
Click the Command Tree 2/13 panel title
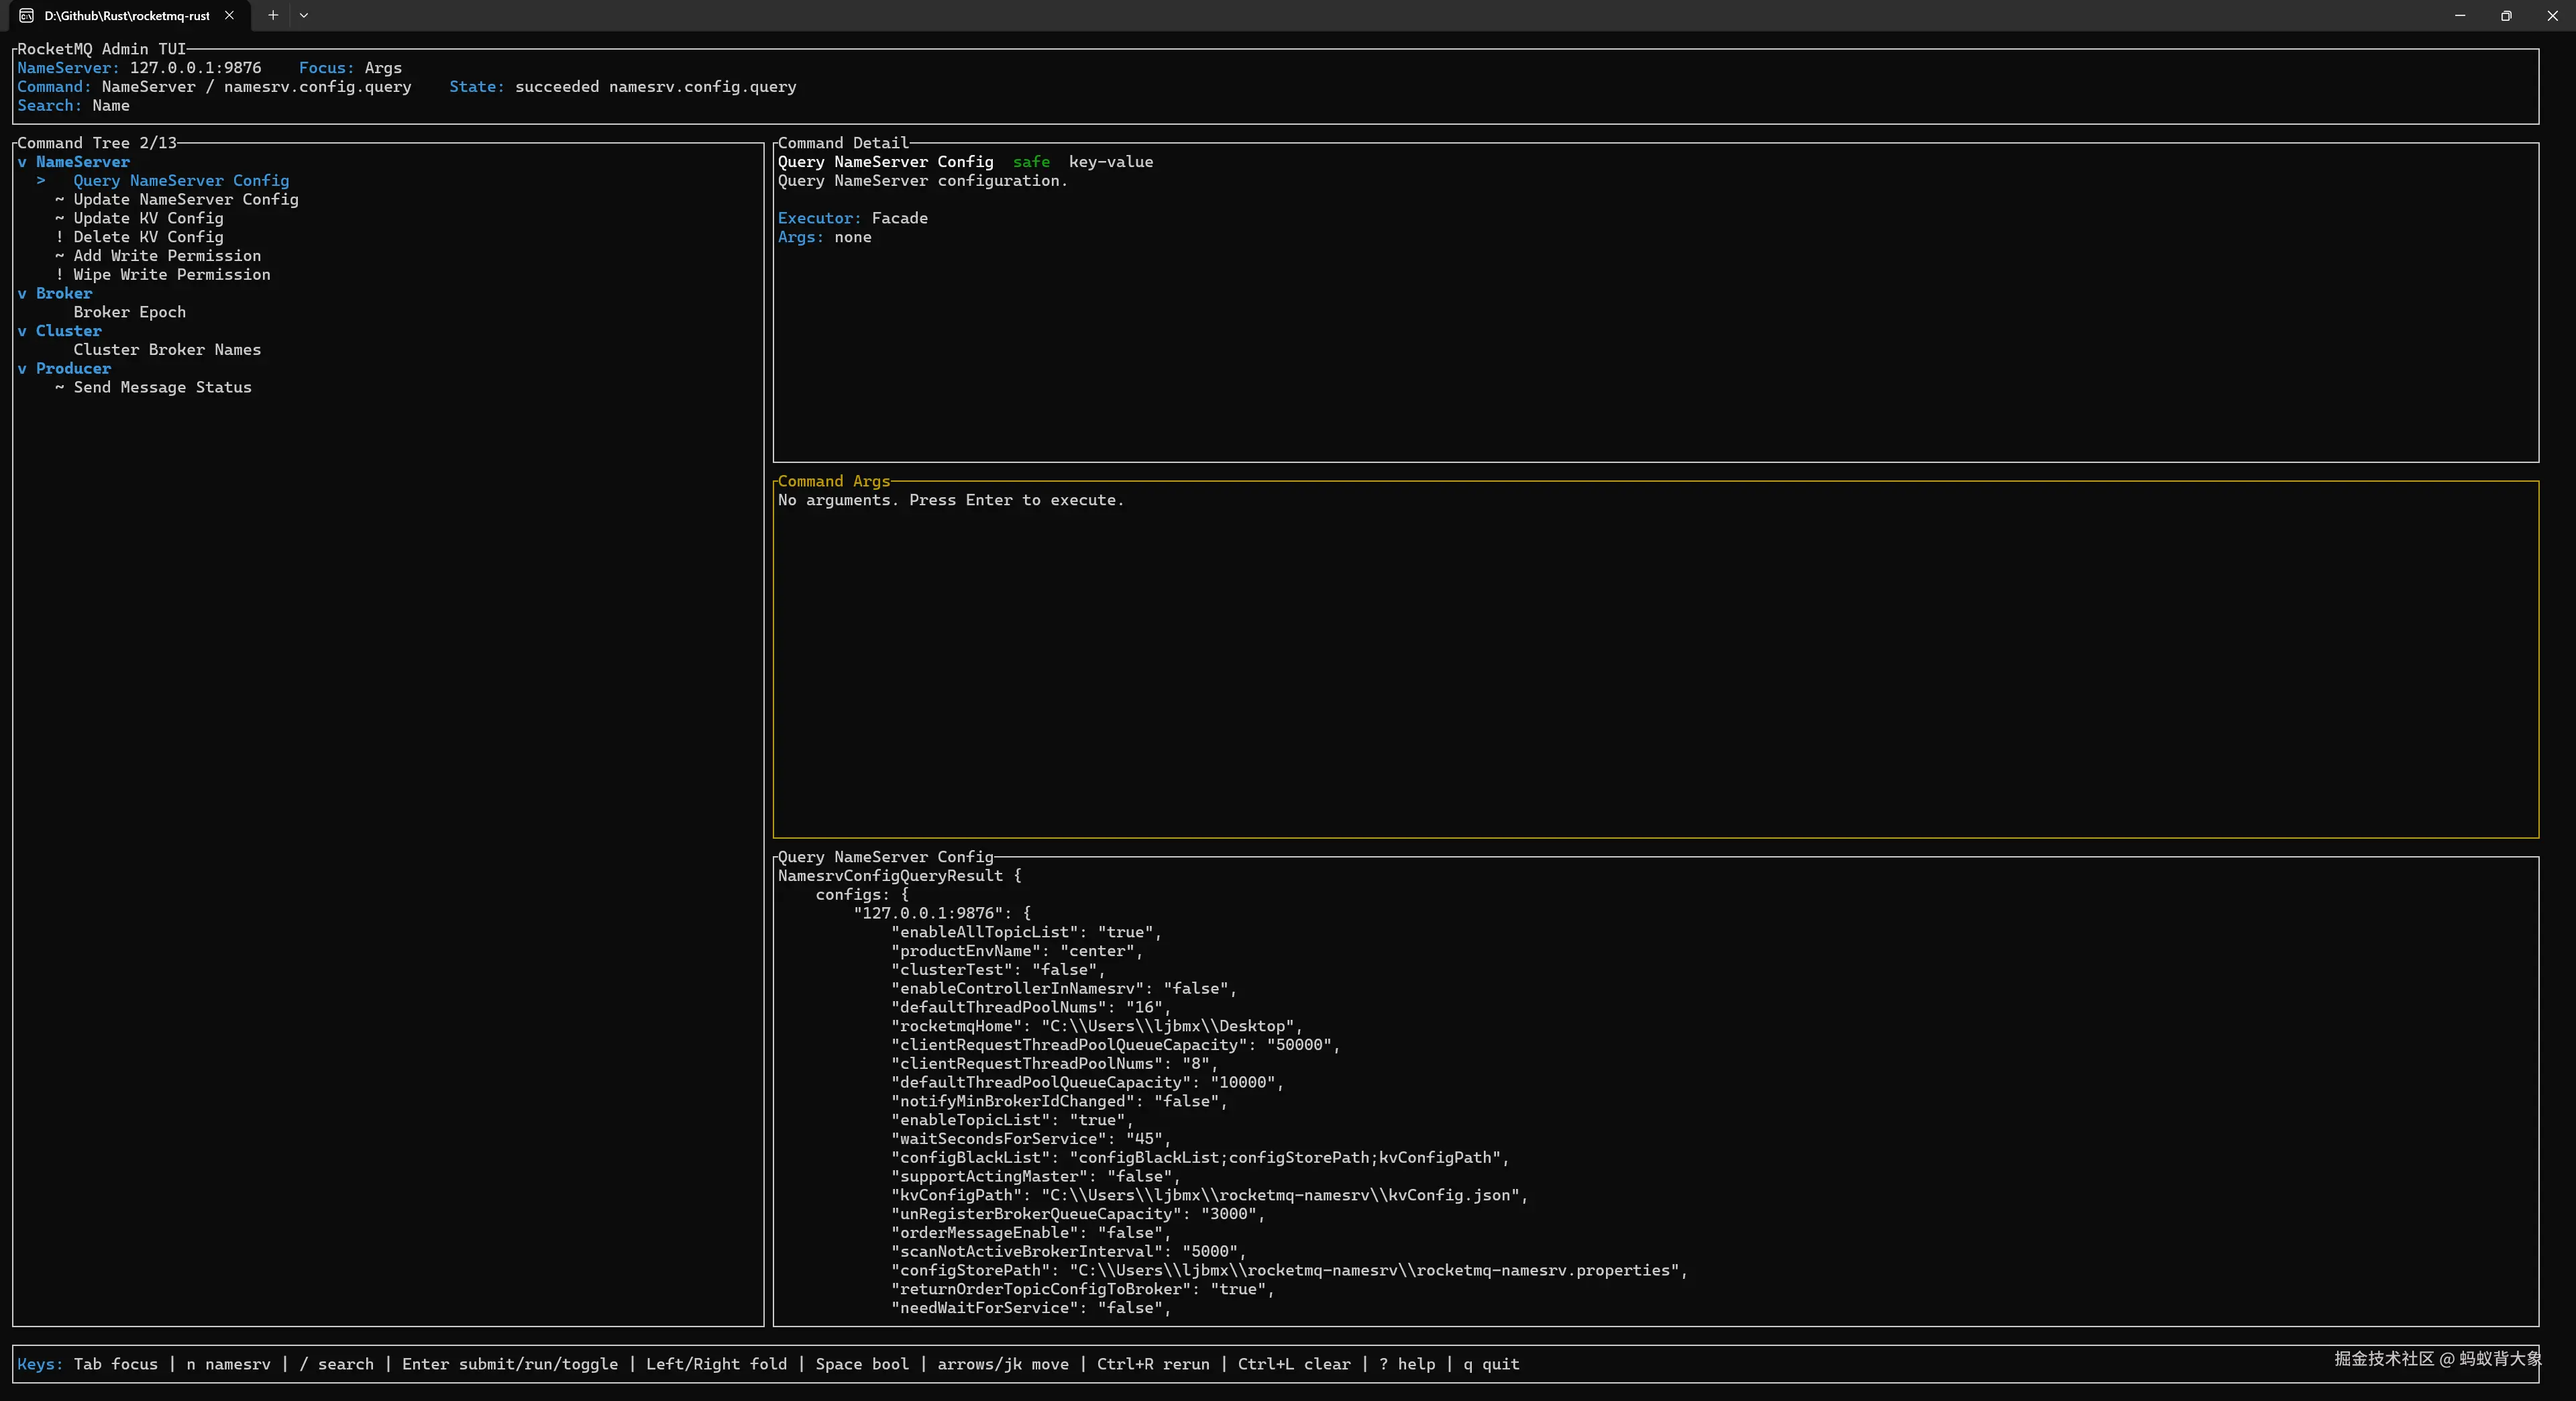pyautogui.click(x=97, y=143)
